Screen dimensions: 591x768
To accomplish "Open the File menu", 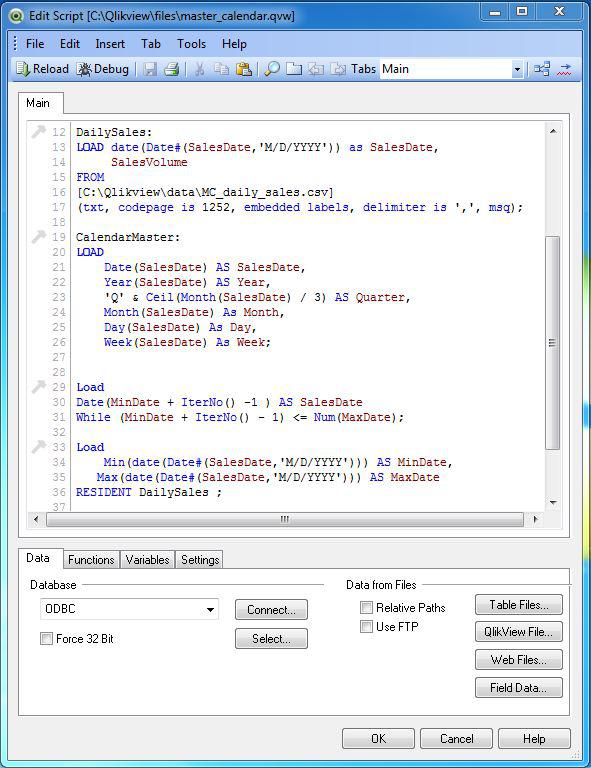I will [35, 44].
